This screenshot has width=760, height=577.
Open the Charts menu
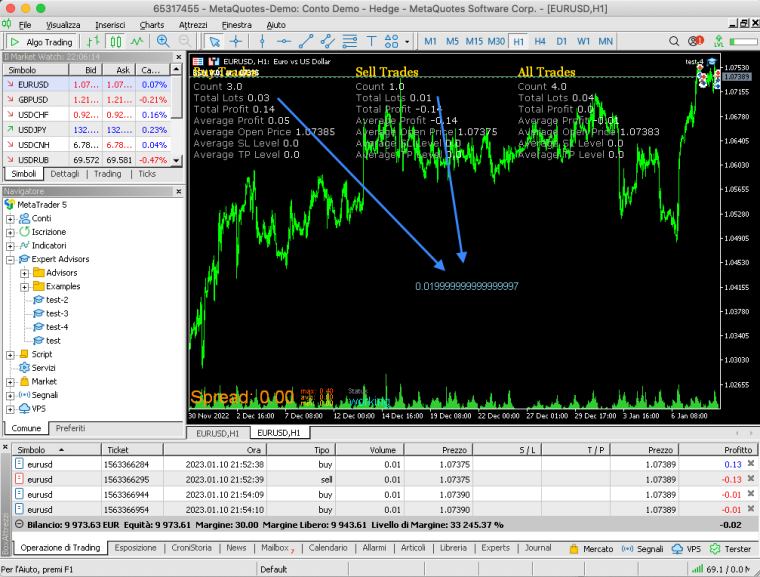pyautogui.click(x=152, y=25)
